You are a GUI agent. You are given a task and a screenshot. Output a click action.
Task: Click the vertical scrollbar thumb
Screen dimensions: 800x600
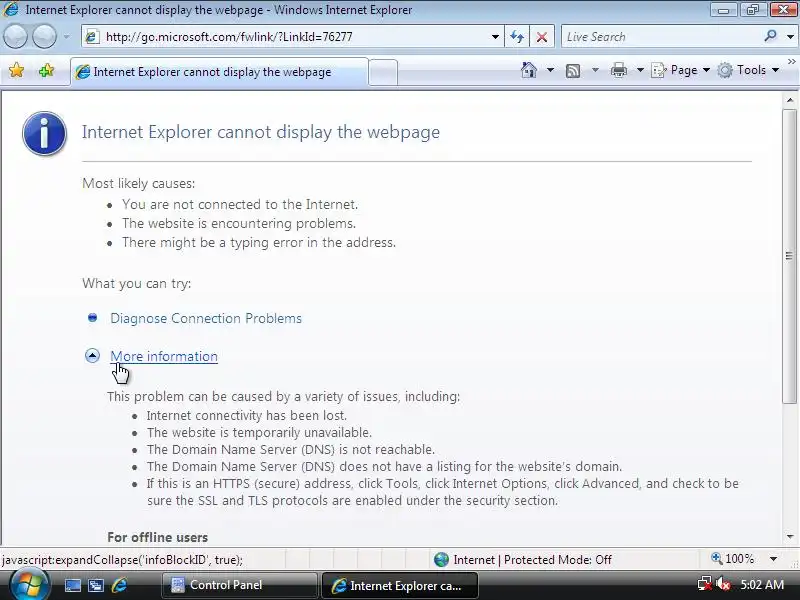coord(790,256)
